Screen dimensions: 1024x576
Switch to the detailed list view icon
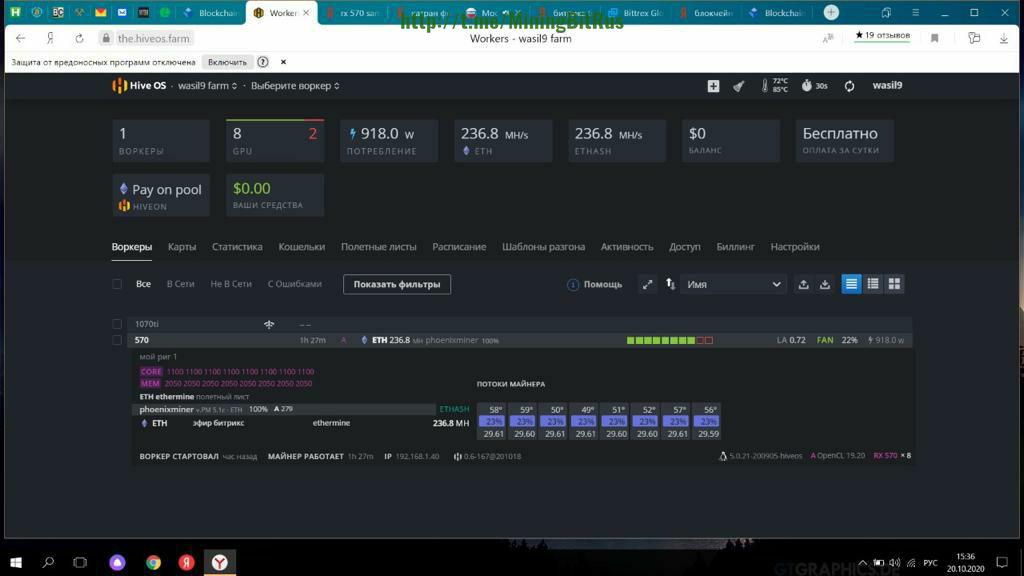tap(851, 283)
